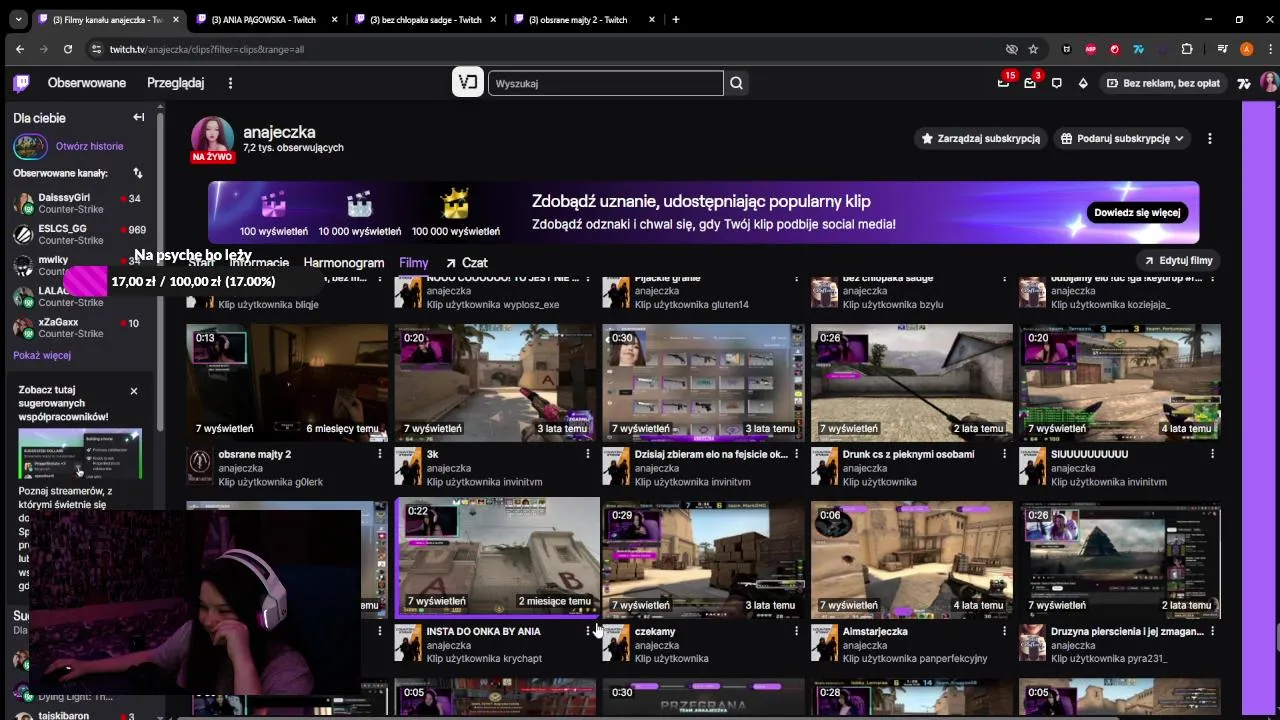Reload the page

tap(68, 49)
